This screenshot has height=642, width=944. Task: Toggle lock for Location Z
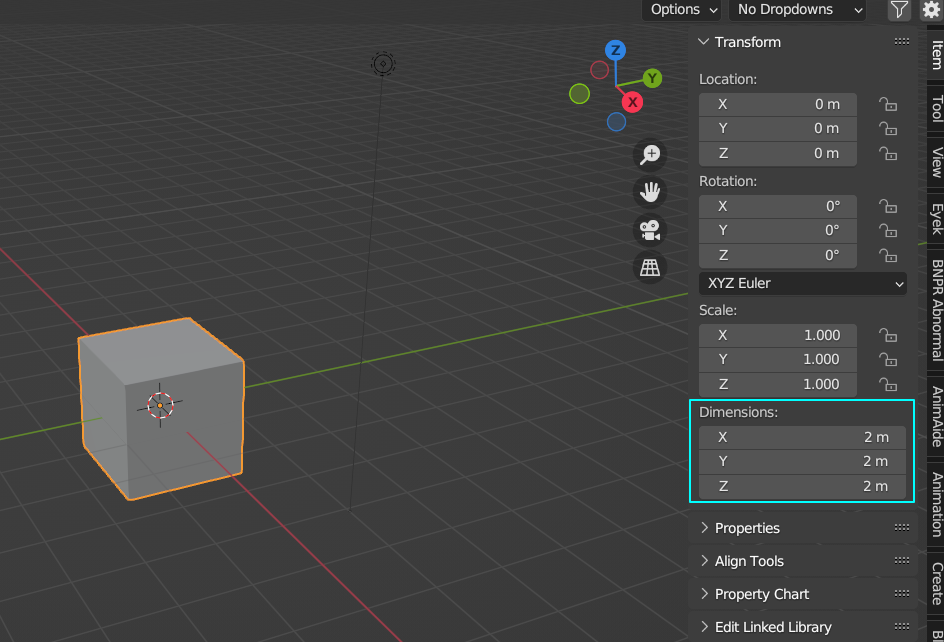[x=887, y=154]
